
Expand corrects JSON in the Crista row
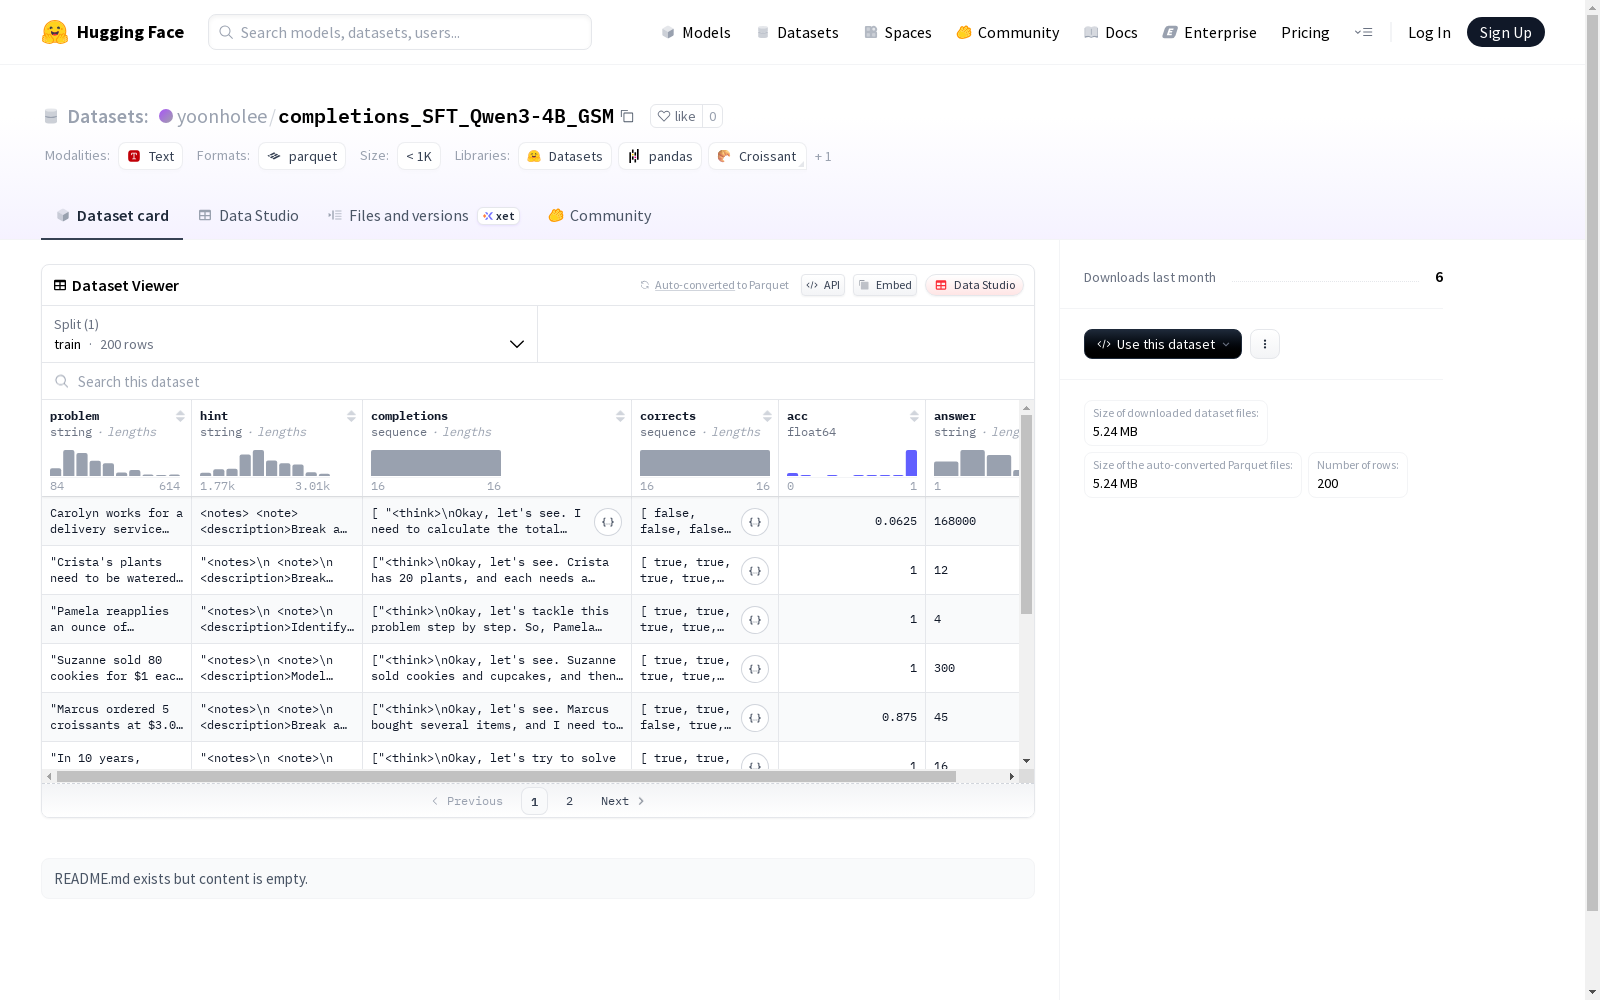click(x=755, y=571)
